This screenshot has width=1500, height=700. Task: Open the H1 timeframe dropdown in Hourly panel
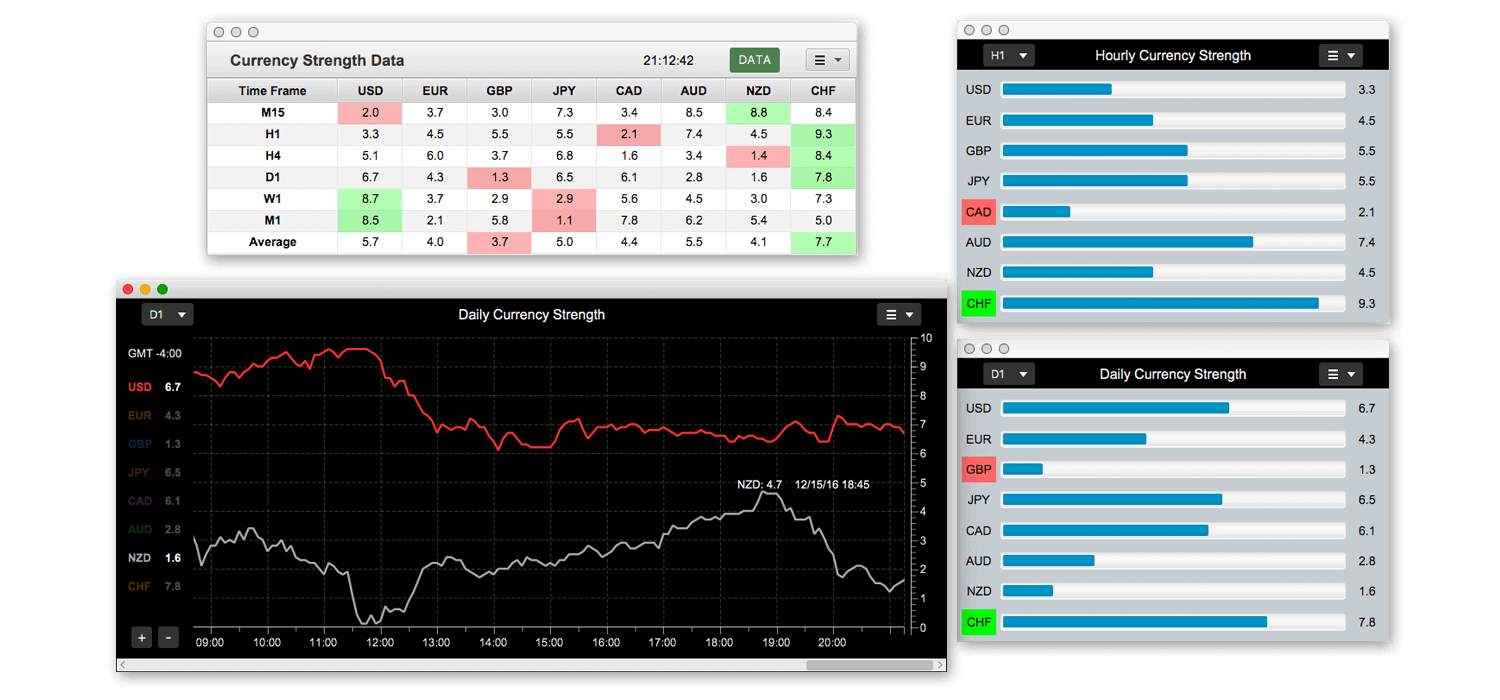click(x=1008, y=55)
